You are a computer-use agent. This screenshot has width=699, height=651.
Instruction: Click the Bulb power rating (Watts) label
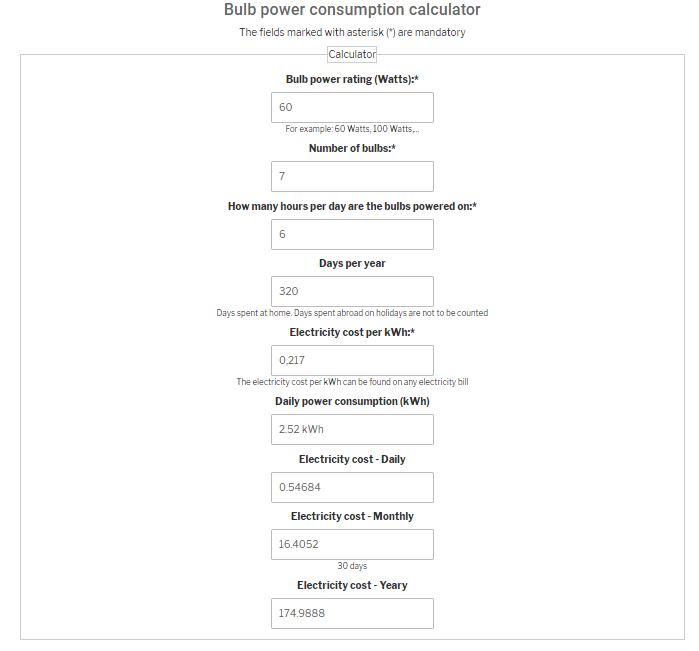click(352, 79)
